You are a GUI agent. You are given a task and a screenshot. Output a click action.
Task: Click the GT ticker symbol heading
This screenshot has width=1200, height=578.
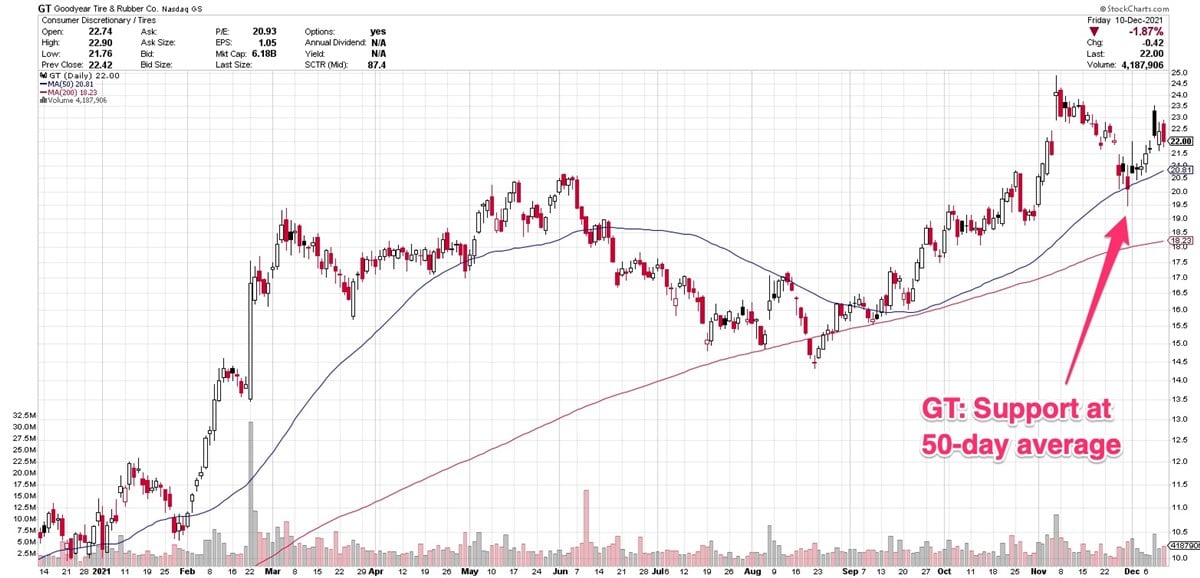click(44, 8)
